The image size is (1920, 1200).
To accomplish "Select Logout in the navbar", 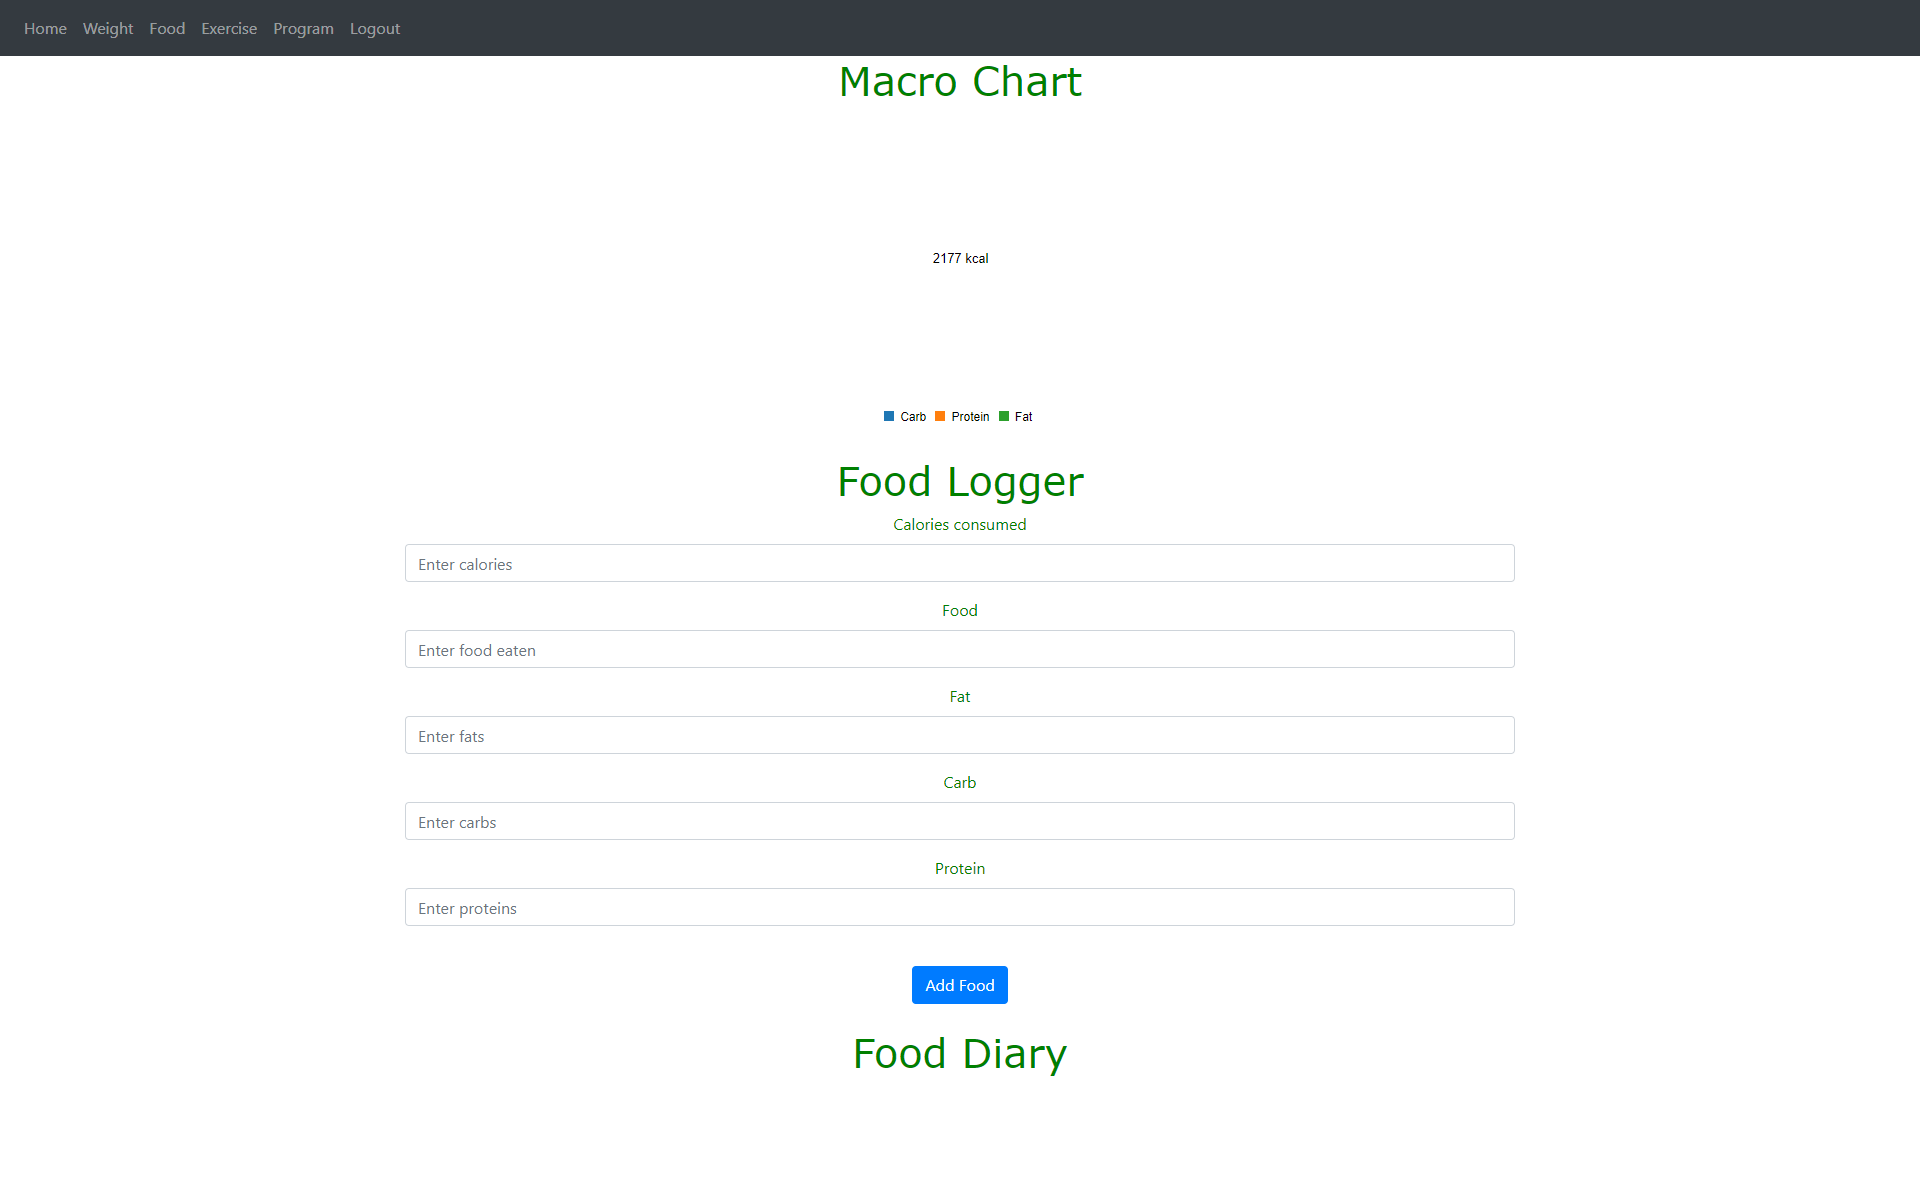I will [x=375, y=28].
